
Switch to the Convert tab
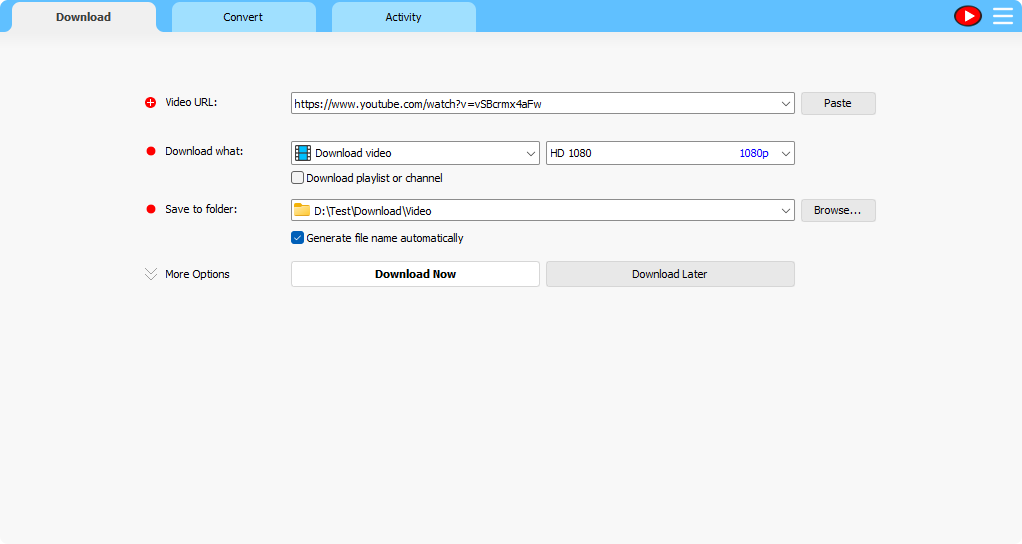[243, 17]
